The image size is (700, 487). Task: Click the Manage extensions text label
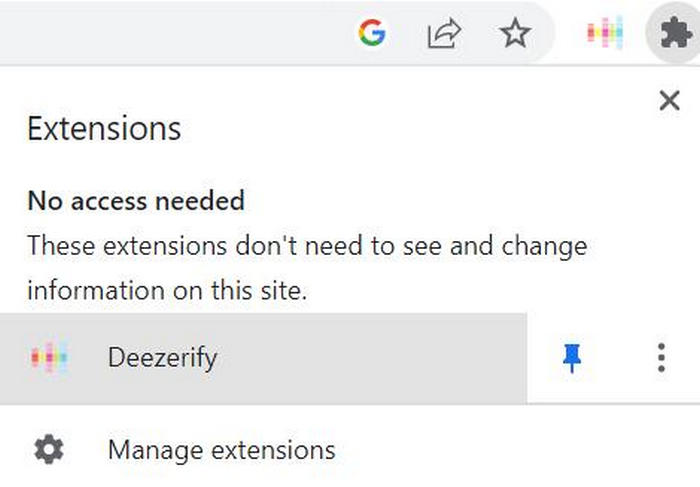pos(221,450)
